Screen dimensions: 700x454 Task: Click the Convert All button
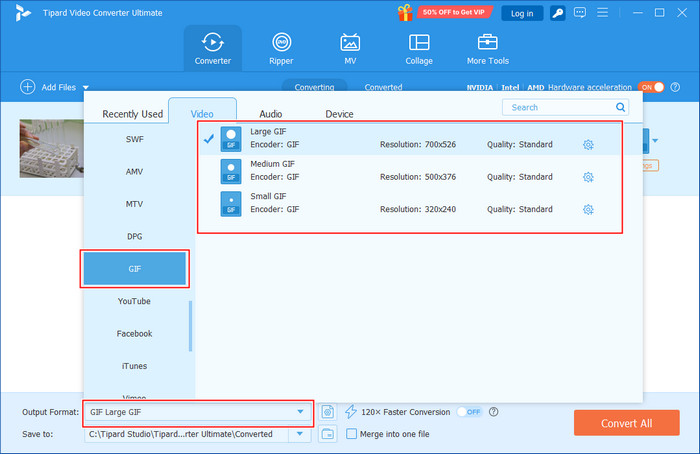click(626, 423)
